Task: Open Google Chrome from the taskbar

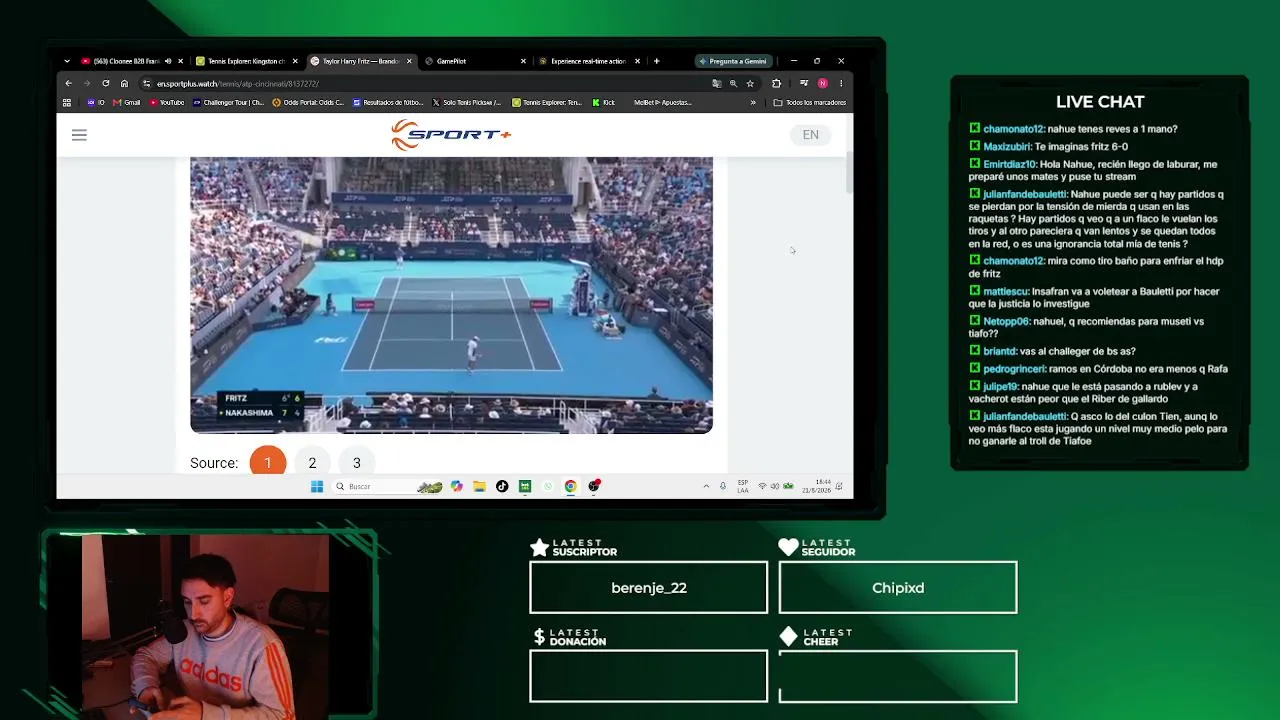Action: pos(570,486)
